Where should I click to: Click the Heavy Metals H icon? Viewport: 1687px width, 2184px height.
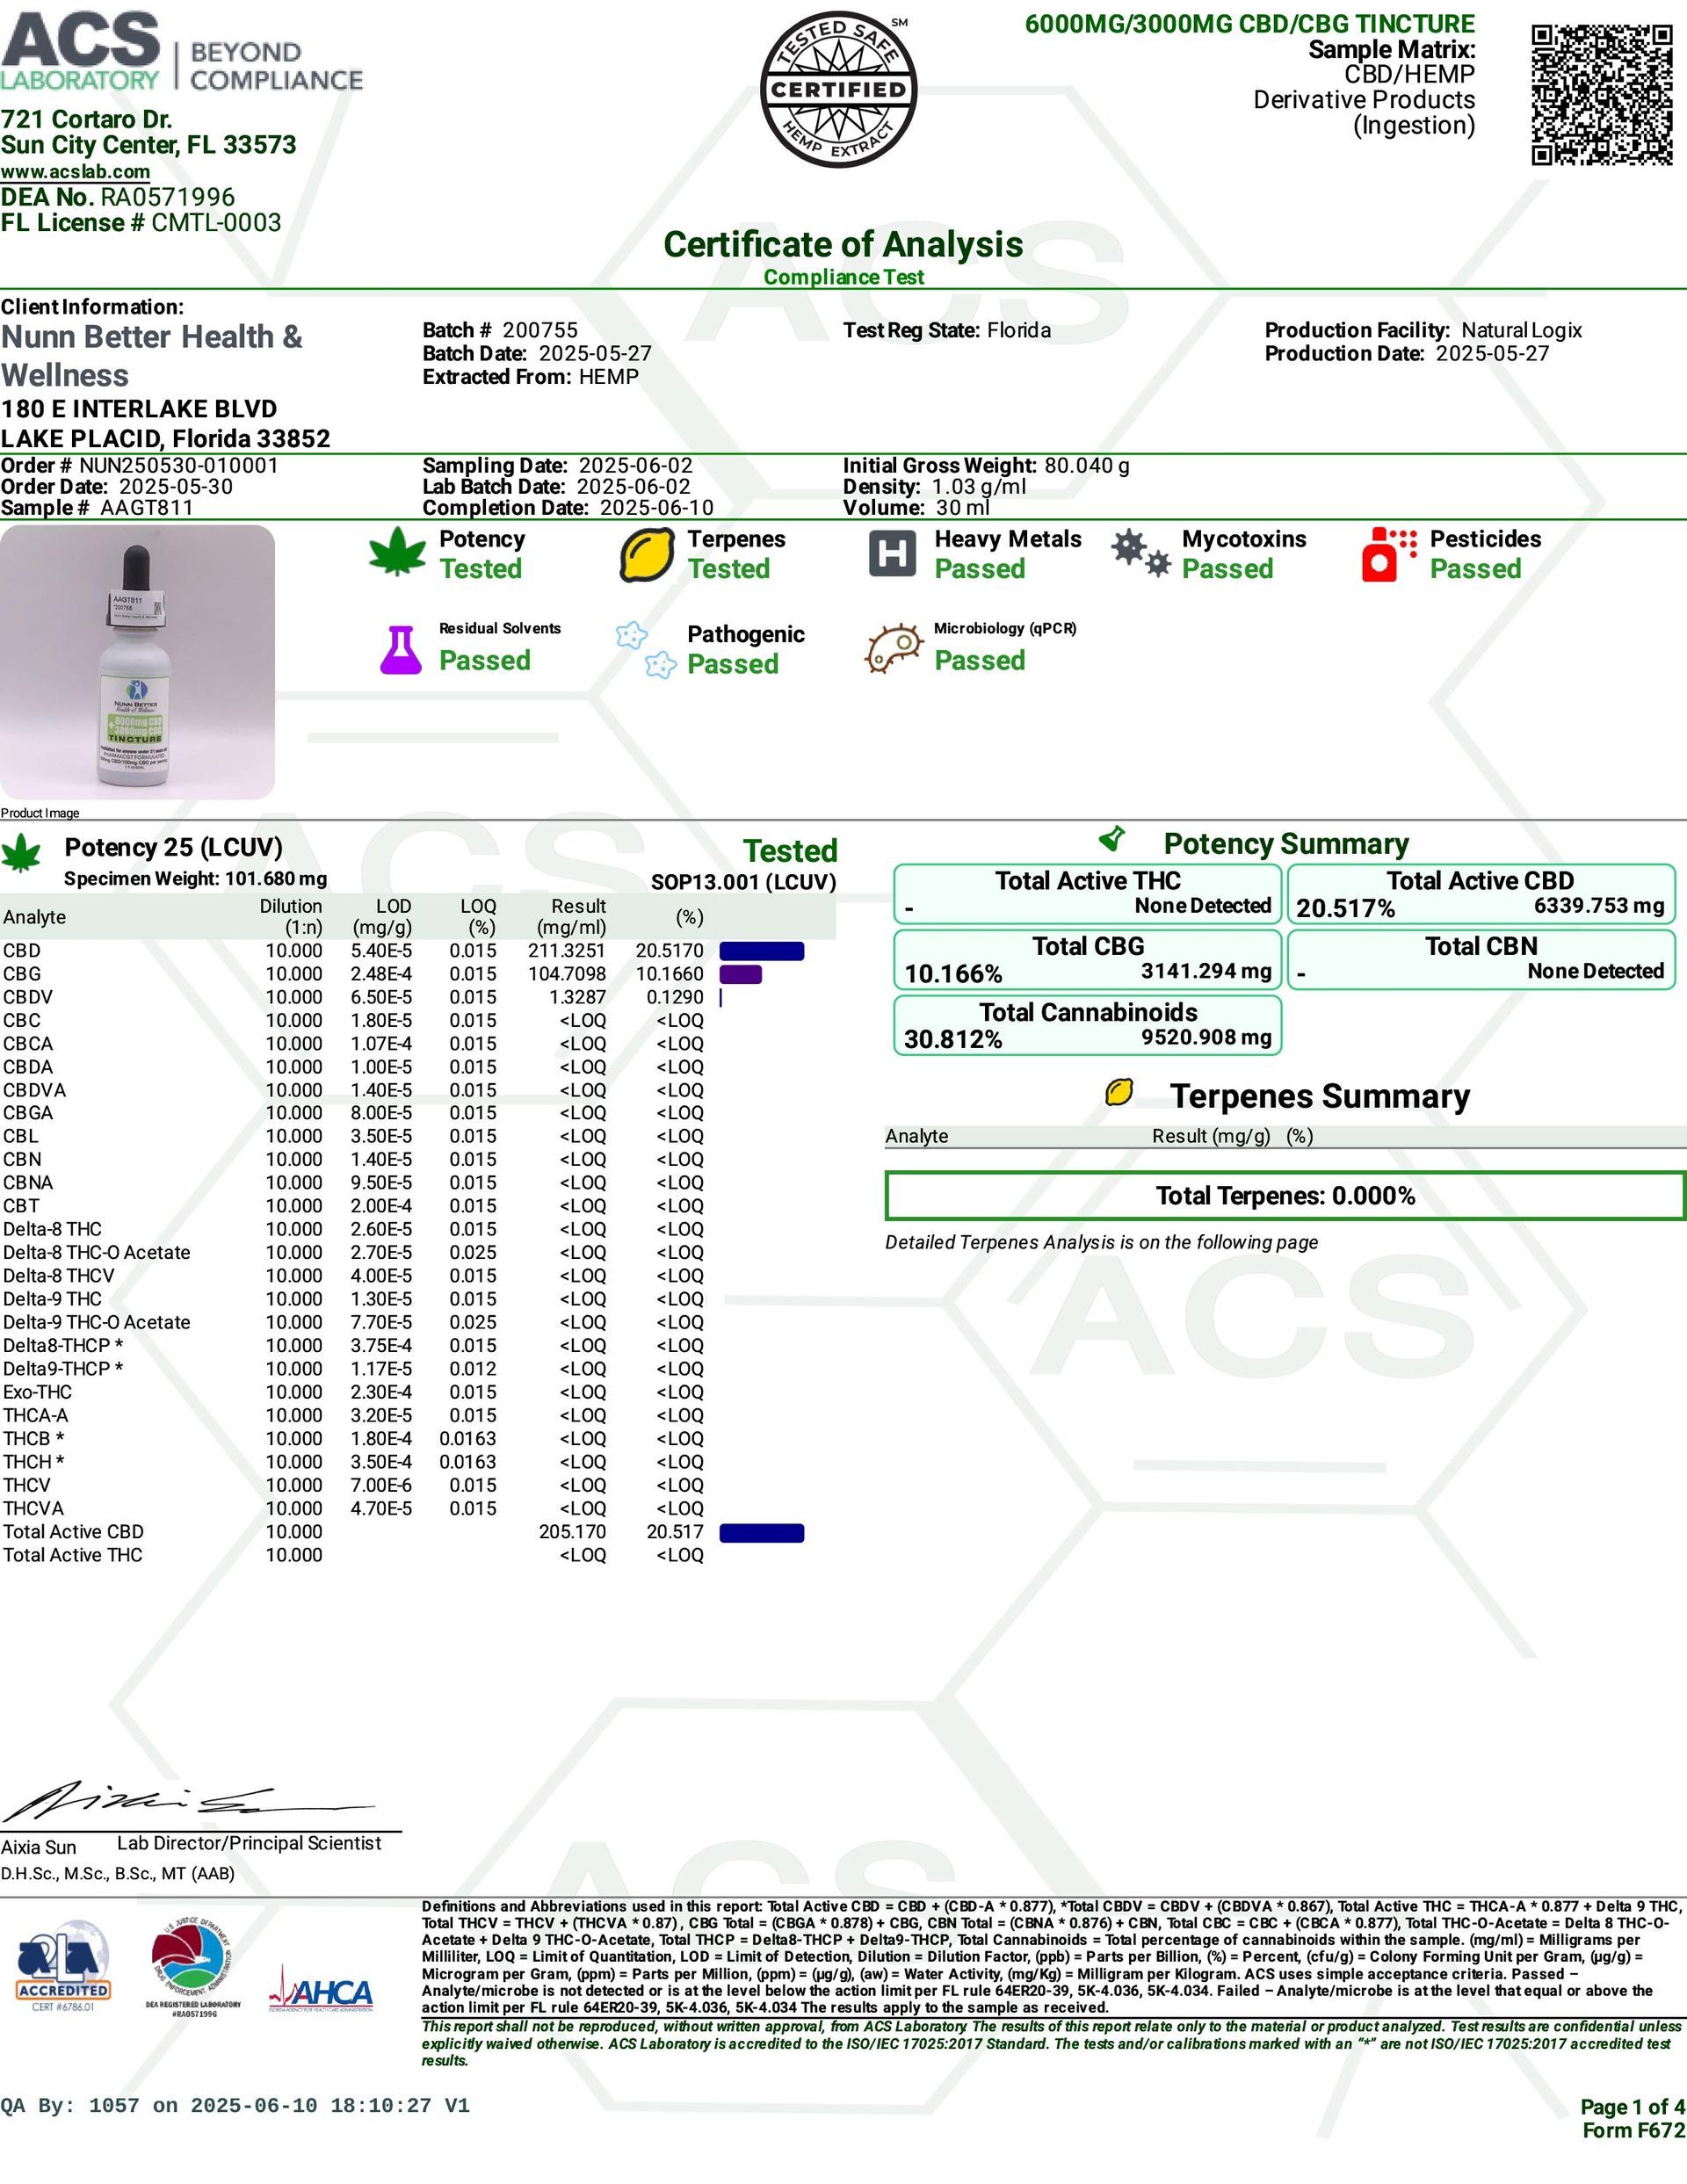tap(892, 553)
